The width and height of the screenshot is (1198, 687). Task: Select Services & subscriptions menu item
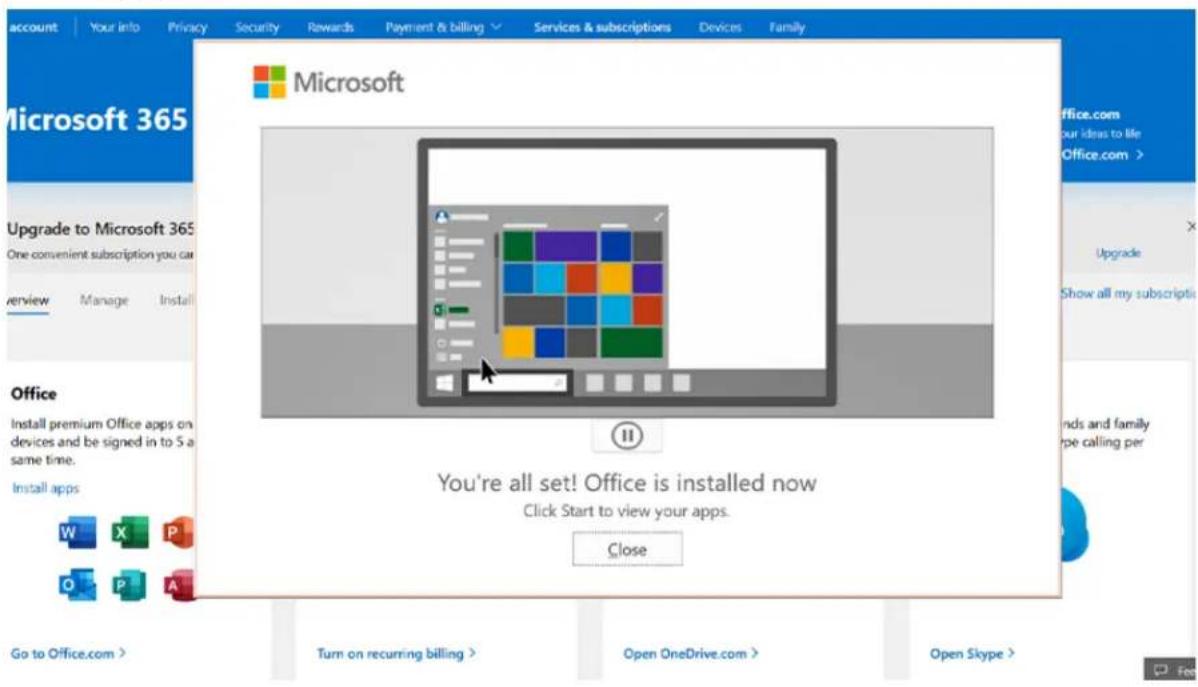tap(602, 27)
